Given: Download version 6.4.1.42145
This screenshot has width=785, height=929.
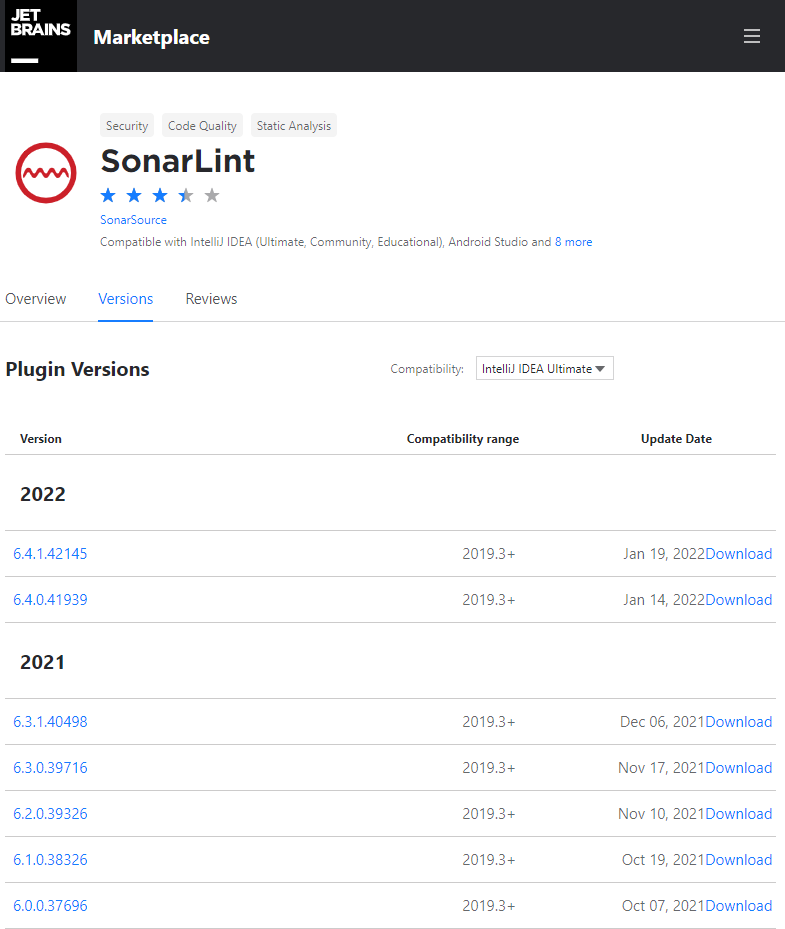Looking at the screenshot, I should point(739,553).
